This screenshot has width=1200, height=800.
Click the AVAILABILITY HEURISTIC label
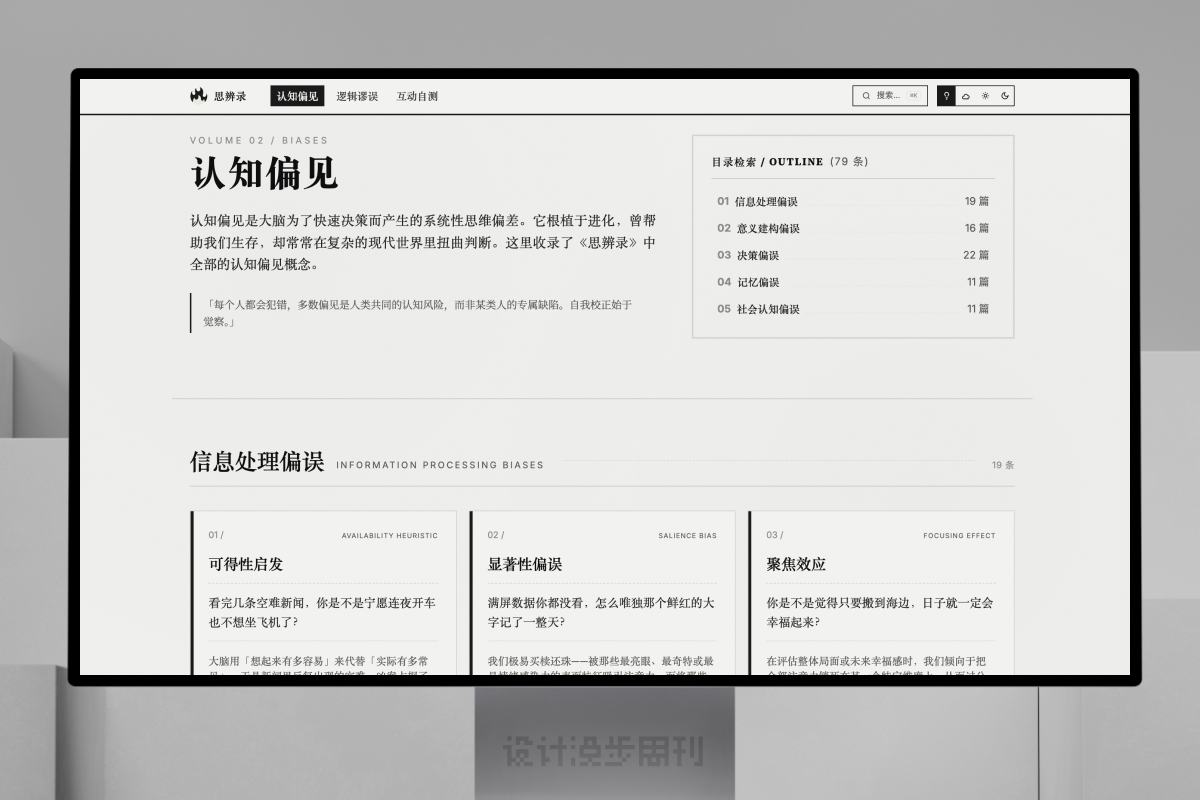pyautogui.click(x=389, y=536)
